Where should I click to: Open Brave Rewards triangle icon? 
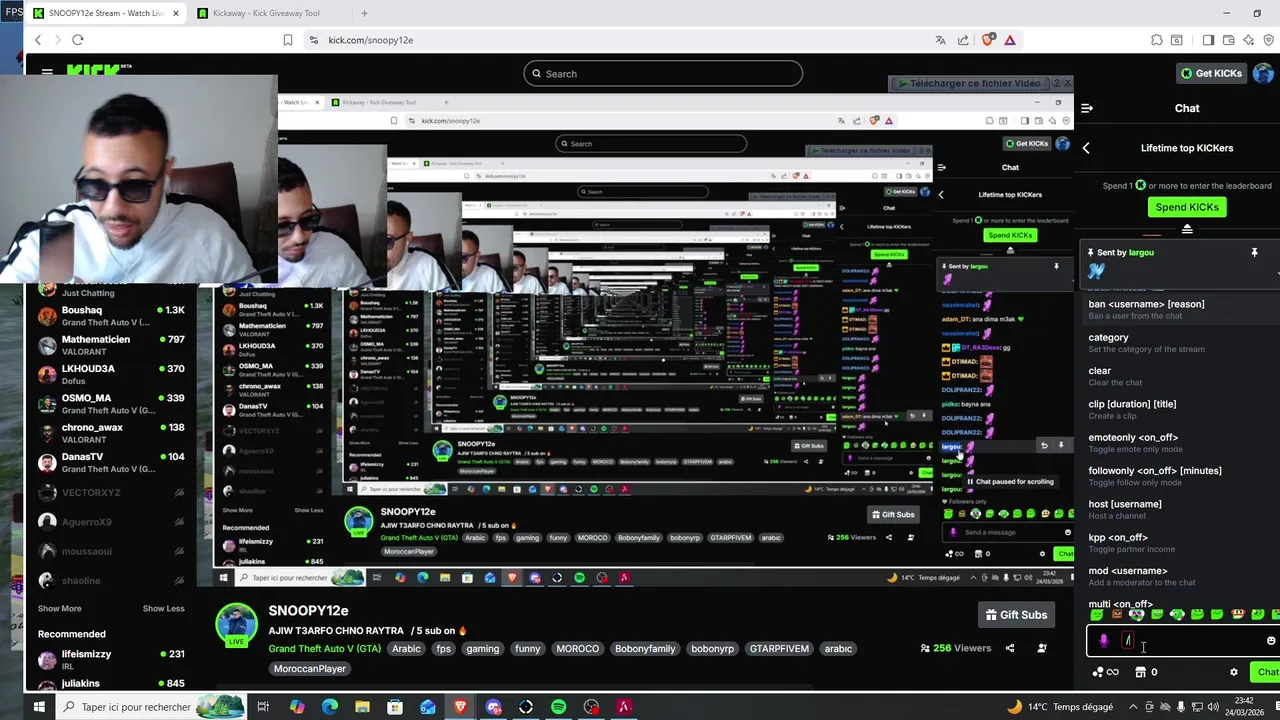(x=1010, y=40)
